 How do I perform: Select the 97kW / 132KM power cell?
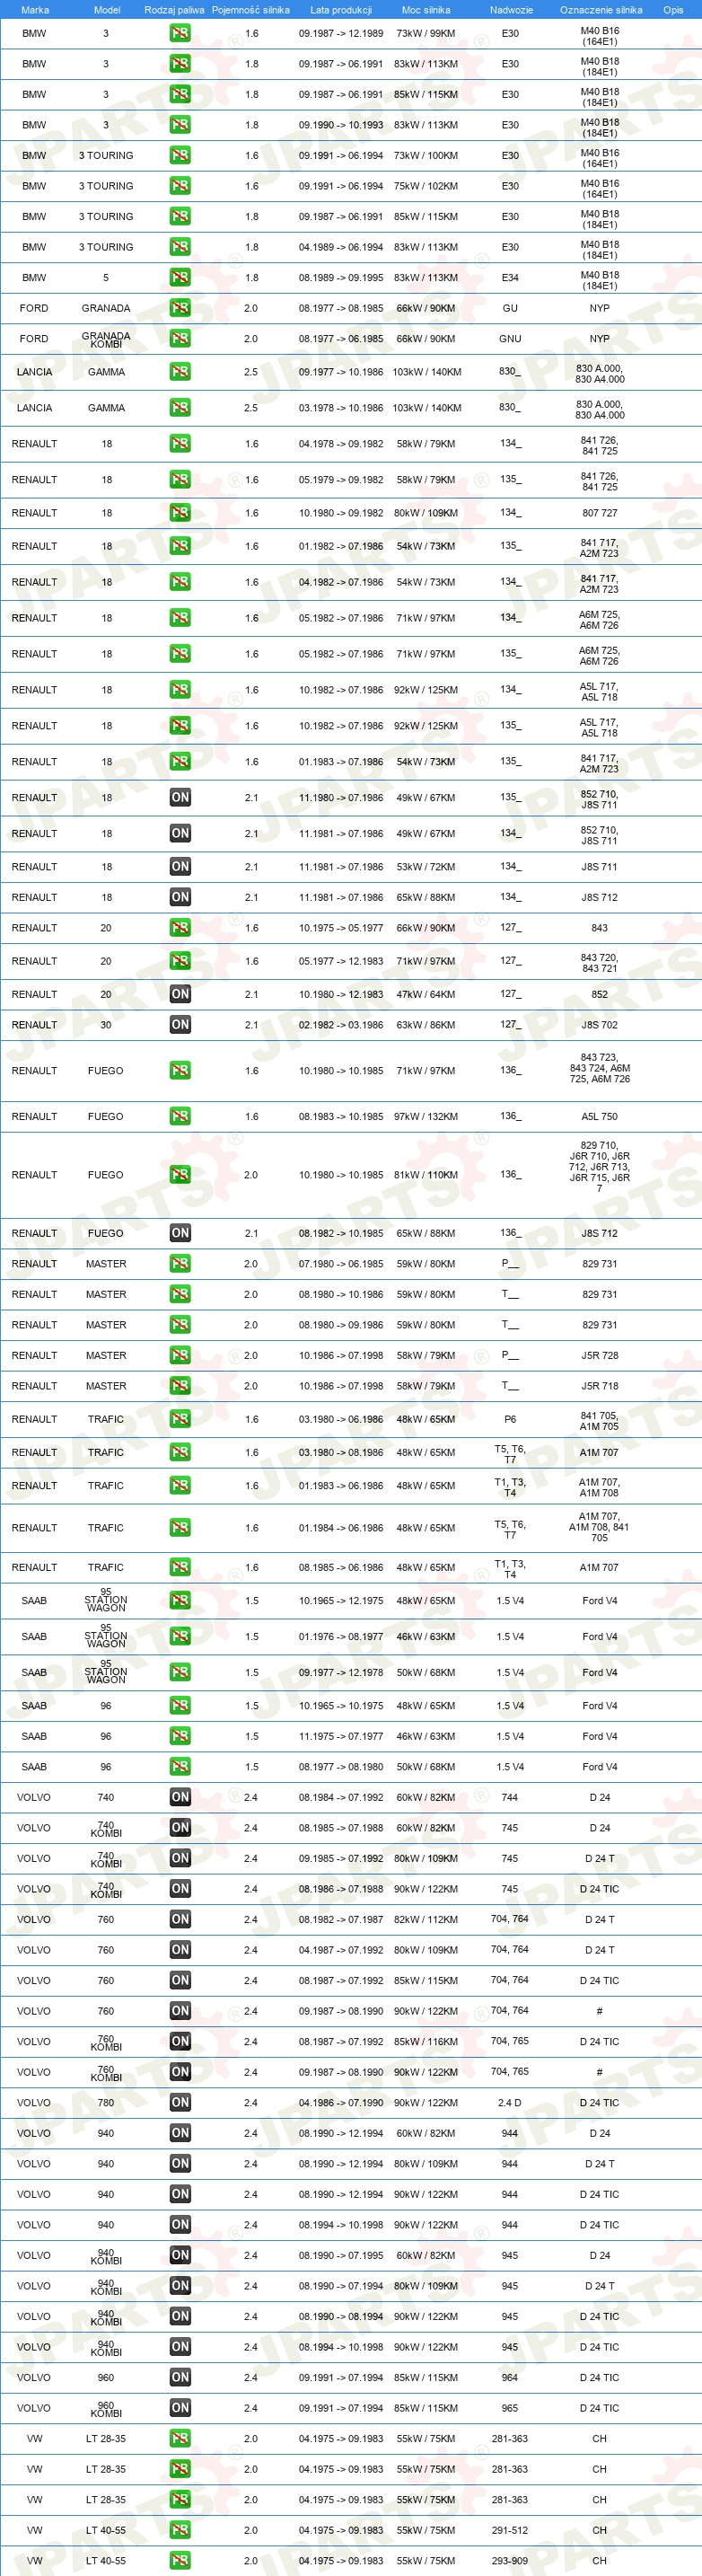coord(426,1116)
